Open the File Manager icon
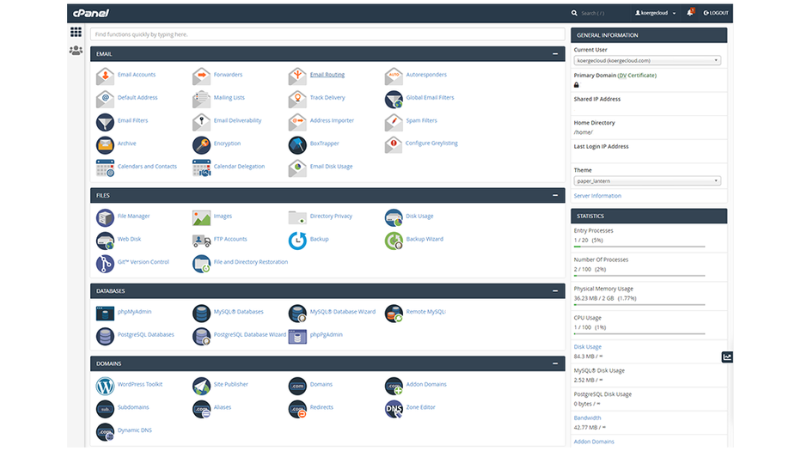800x450 pixels. 105,216
